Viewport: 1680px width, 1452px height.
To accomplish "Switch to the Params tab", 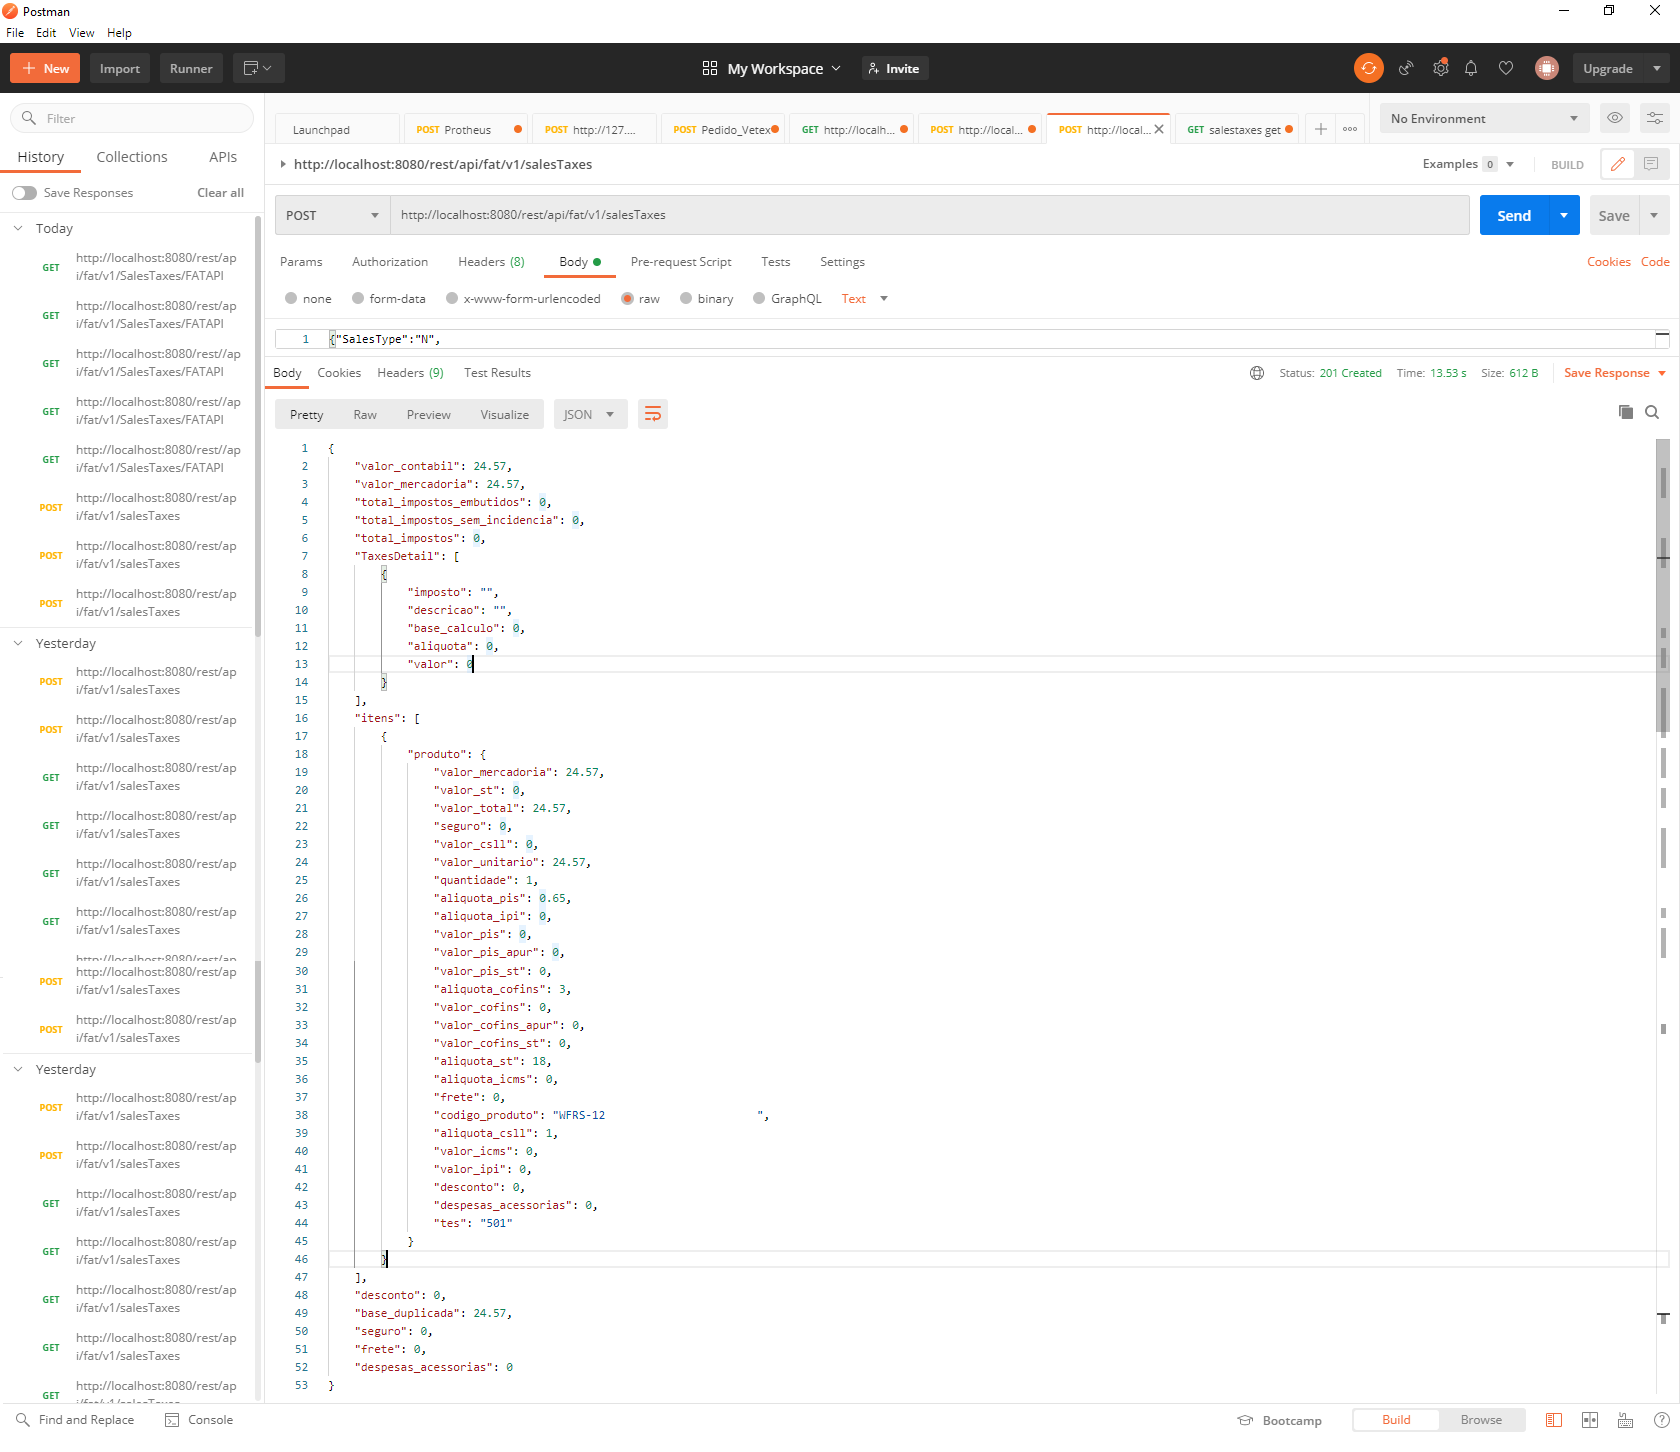I will 301,262.
